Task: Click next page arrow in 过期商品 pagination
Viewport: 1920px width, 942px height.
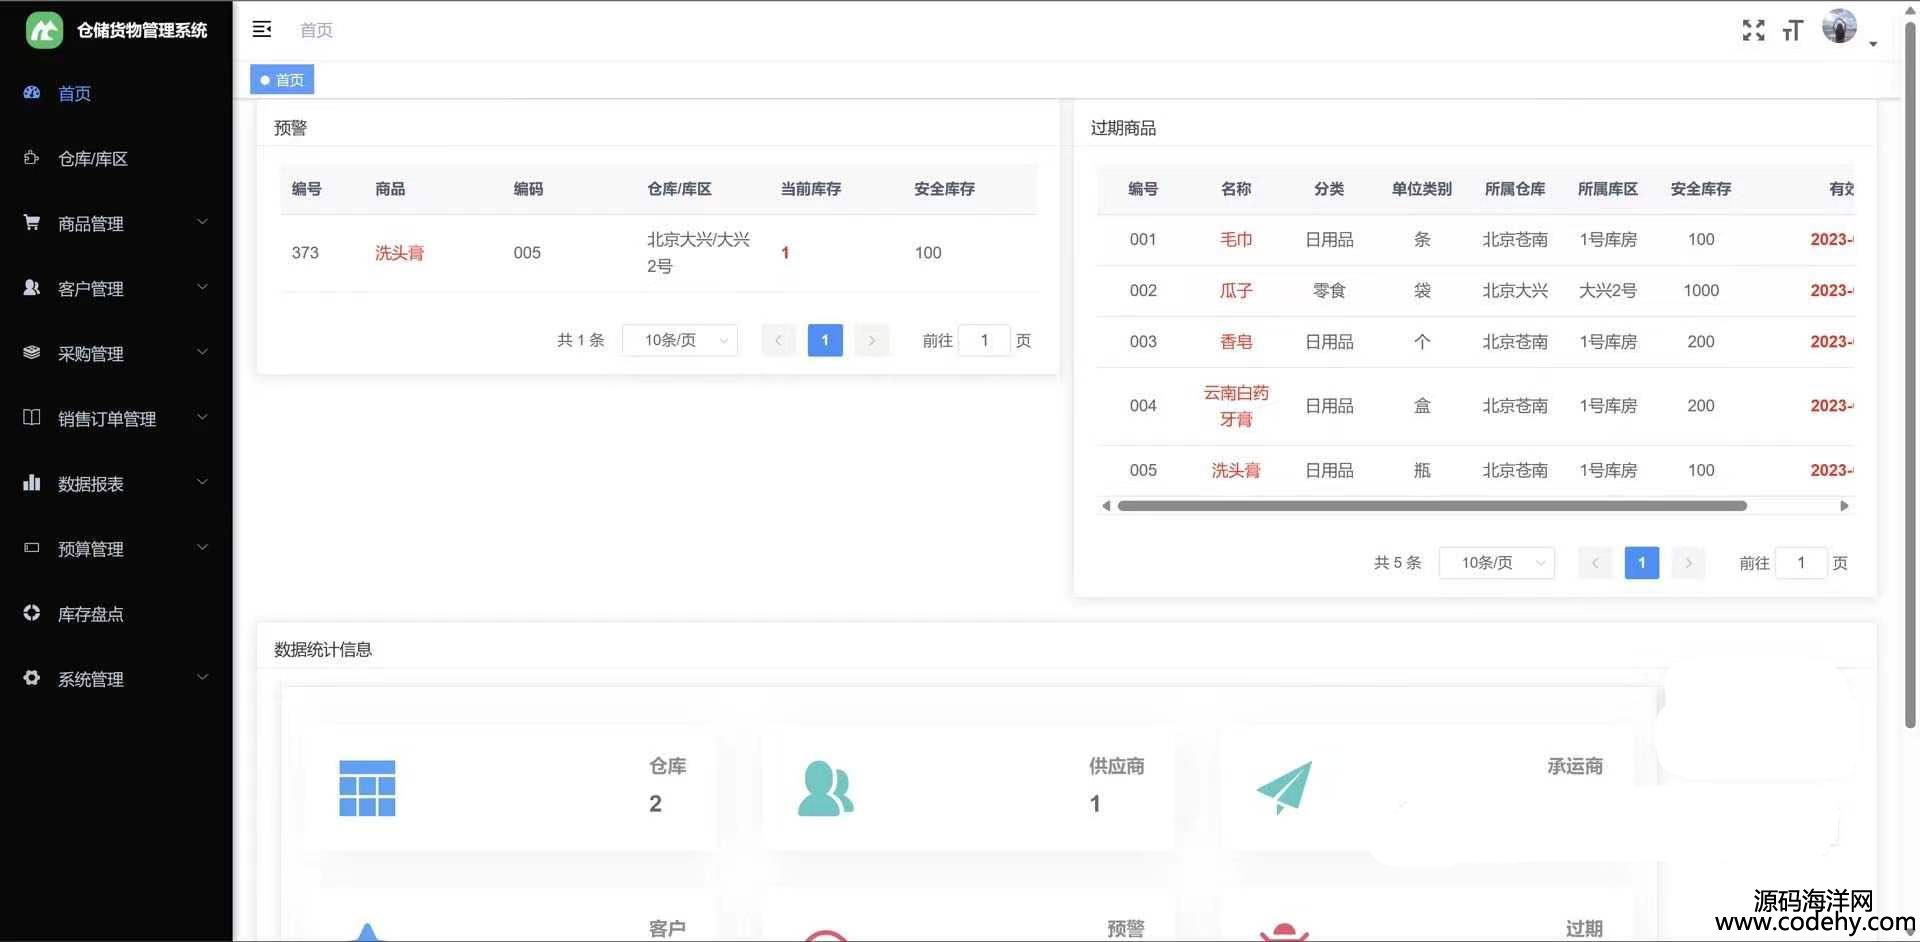Action: pyautogui.click(x=1688, y=563)
